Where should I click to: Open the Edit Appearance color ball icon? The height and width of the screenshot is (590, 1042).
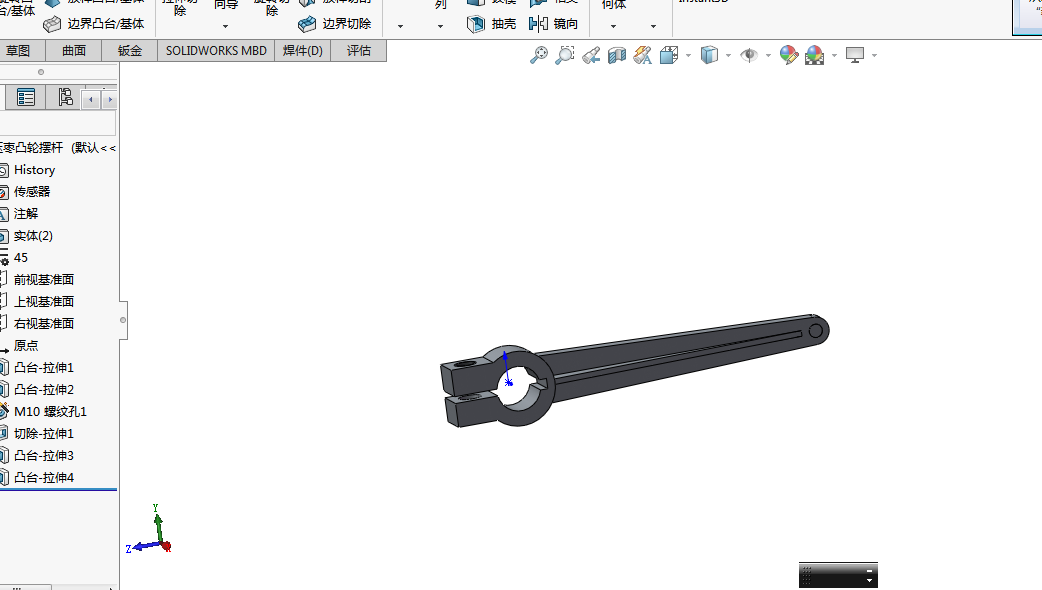pos(789,55)
